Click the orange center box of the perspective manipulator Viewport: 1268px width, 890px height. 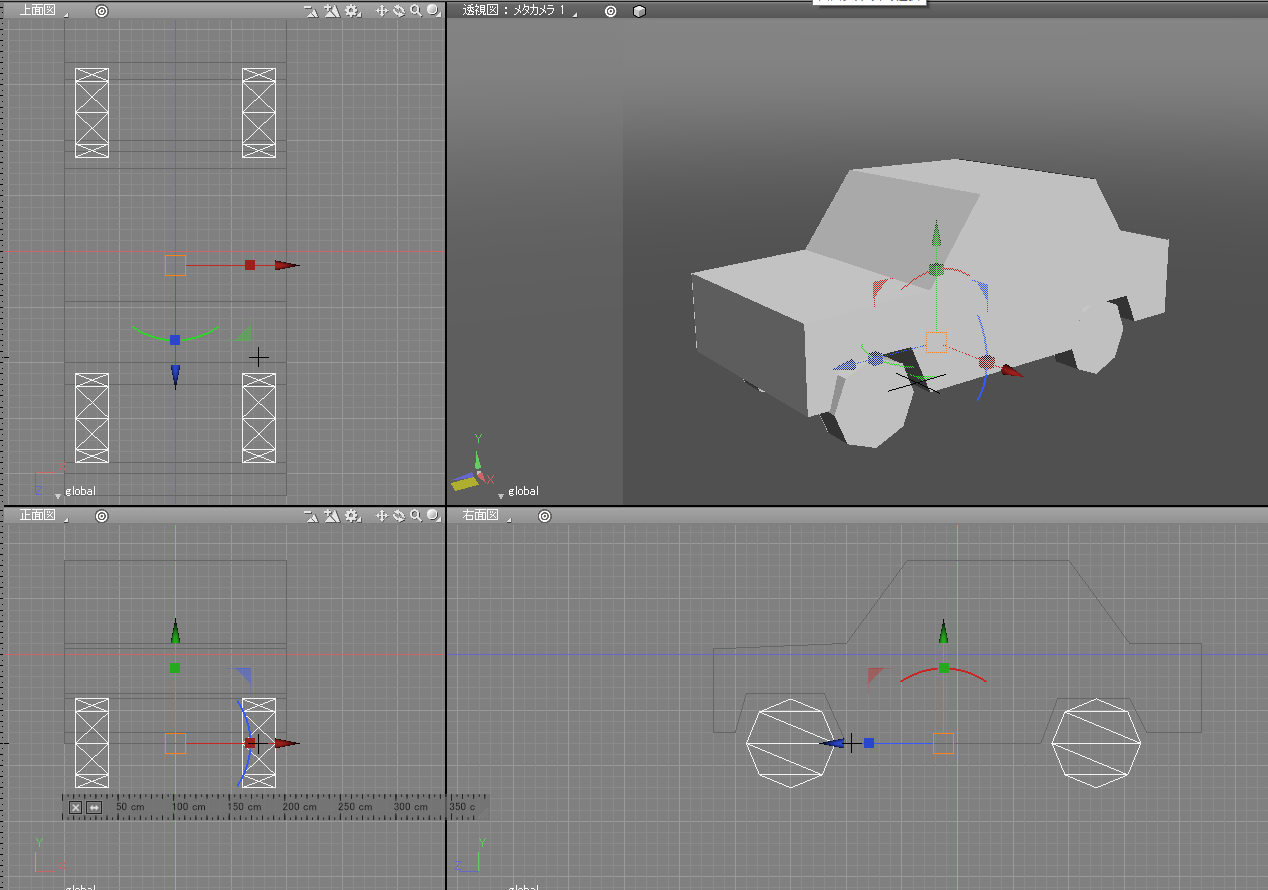pyautogui.click(x=936, y=342)
